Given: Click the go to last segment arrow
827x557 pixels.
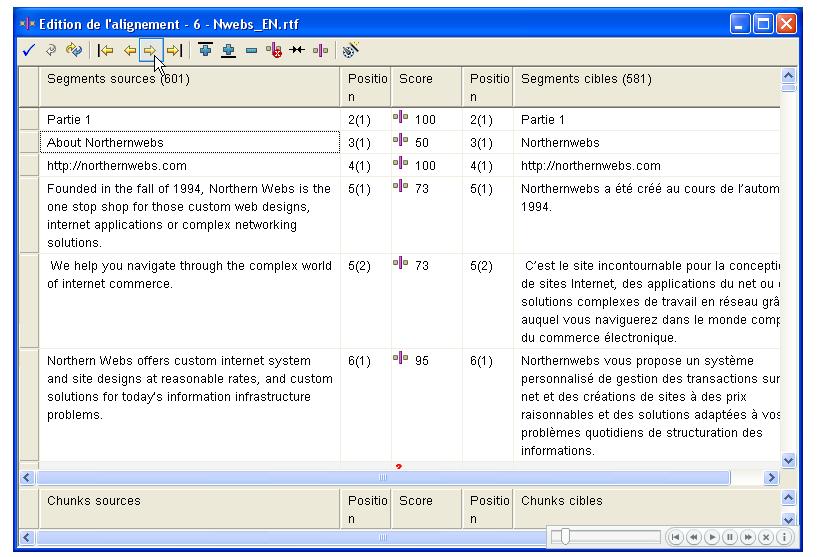Looking at the screenshot, I should click(174, 50).
